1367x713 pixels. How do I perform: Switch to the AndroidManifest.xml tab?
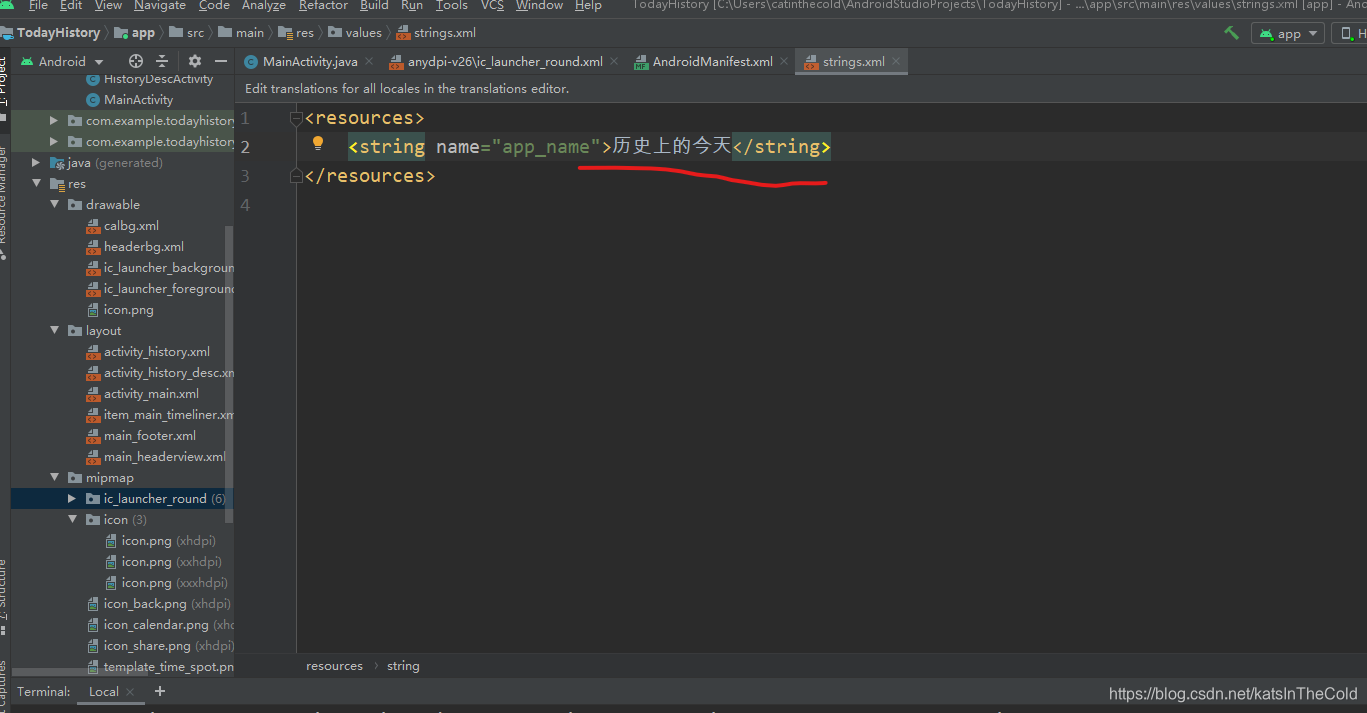click(x=712, y=61)
